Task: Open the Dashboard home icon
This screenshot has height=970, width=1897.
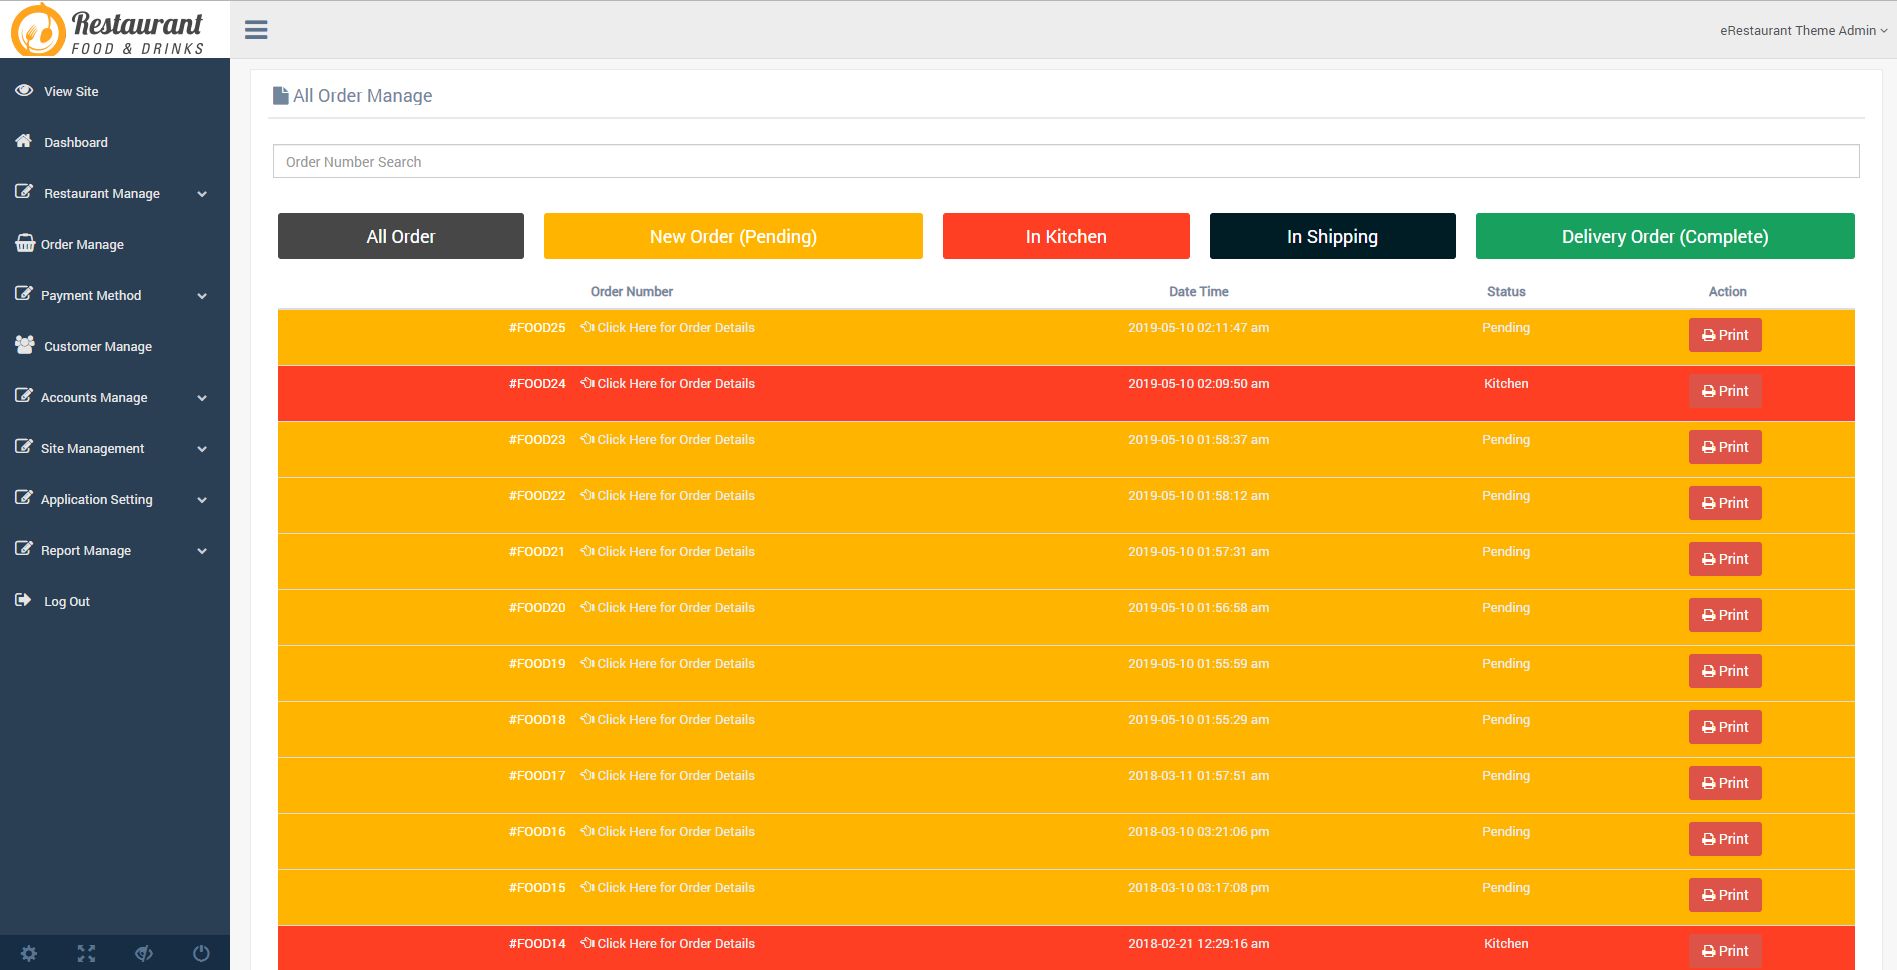Action: coord(24,142)
